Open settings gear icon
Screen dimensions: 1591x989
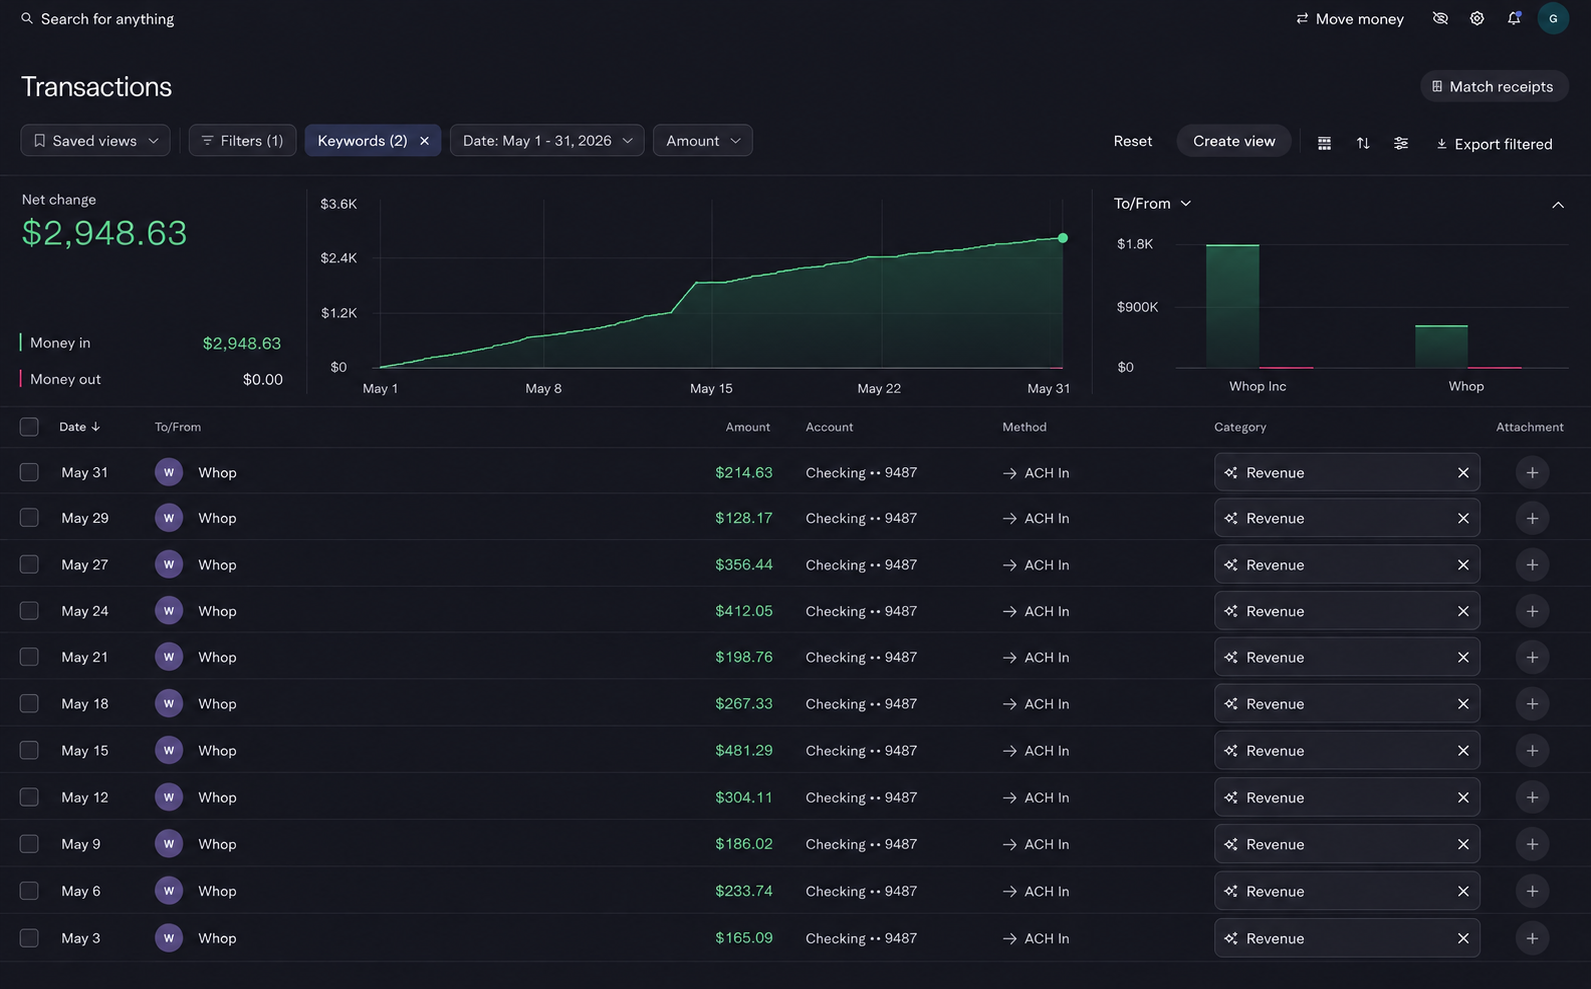click(1477, 18)
